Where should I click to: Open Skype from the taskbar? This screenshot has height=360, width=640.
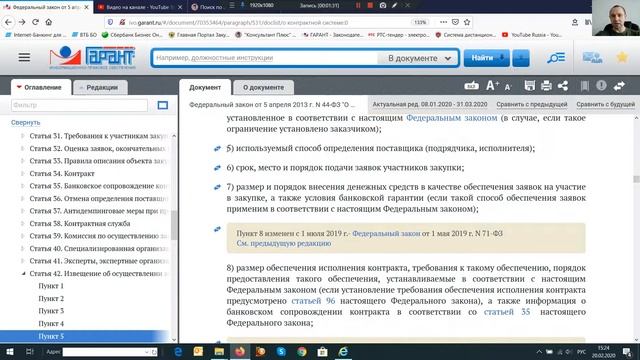coord(281,351)
